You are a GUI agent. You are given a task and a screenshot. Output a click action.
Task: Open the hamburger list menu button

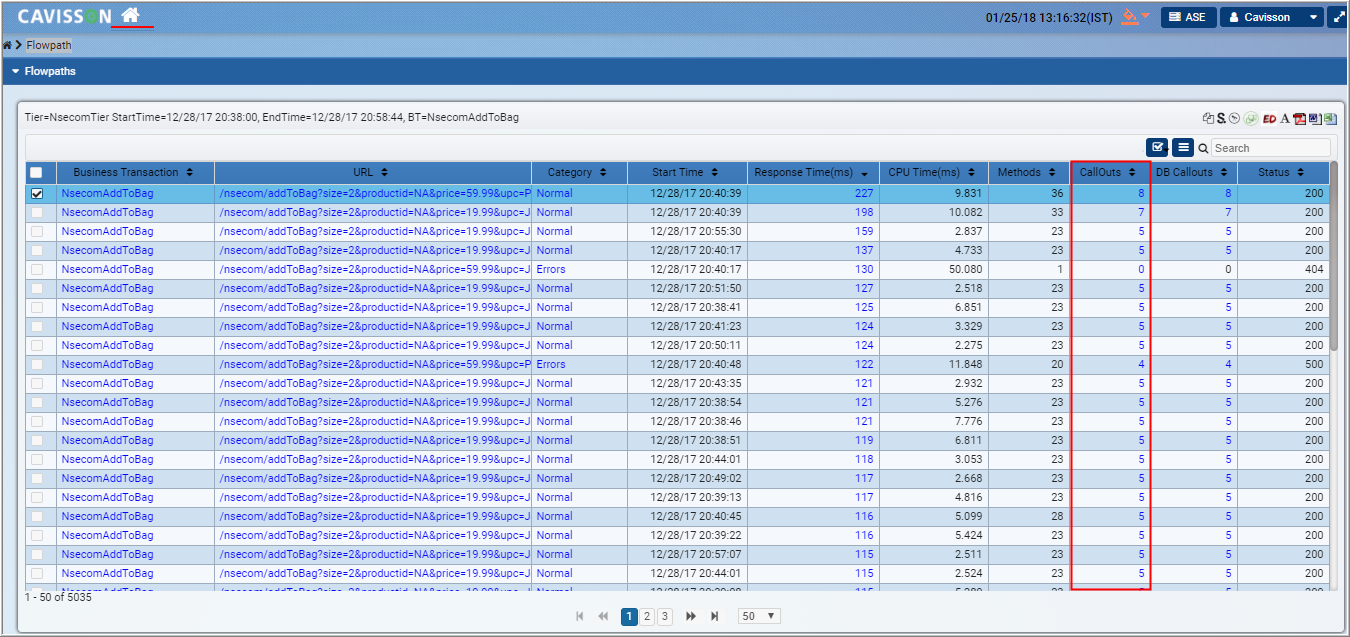pyautogui.click(x=1183, y=147)
